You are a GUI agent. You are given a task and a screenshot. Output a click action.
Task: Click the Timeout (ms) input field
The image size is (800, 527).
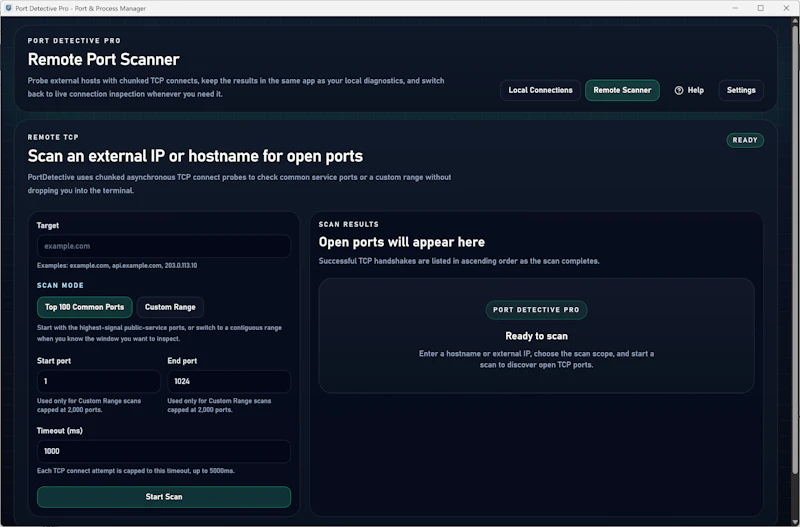coord(164,451)
